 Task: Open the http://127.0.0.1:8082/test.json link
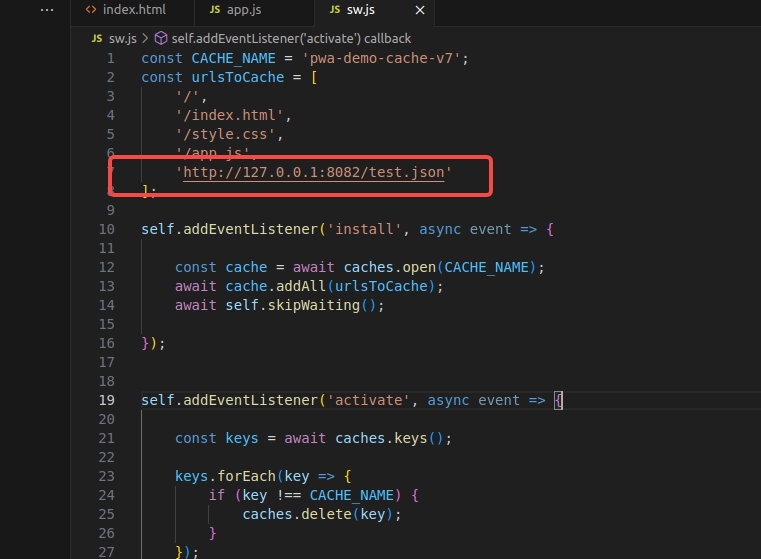(313, 172)
